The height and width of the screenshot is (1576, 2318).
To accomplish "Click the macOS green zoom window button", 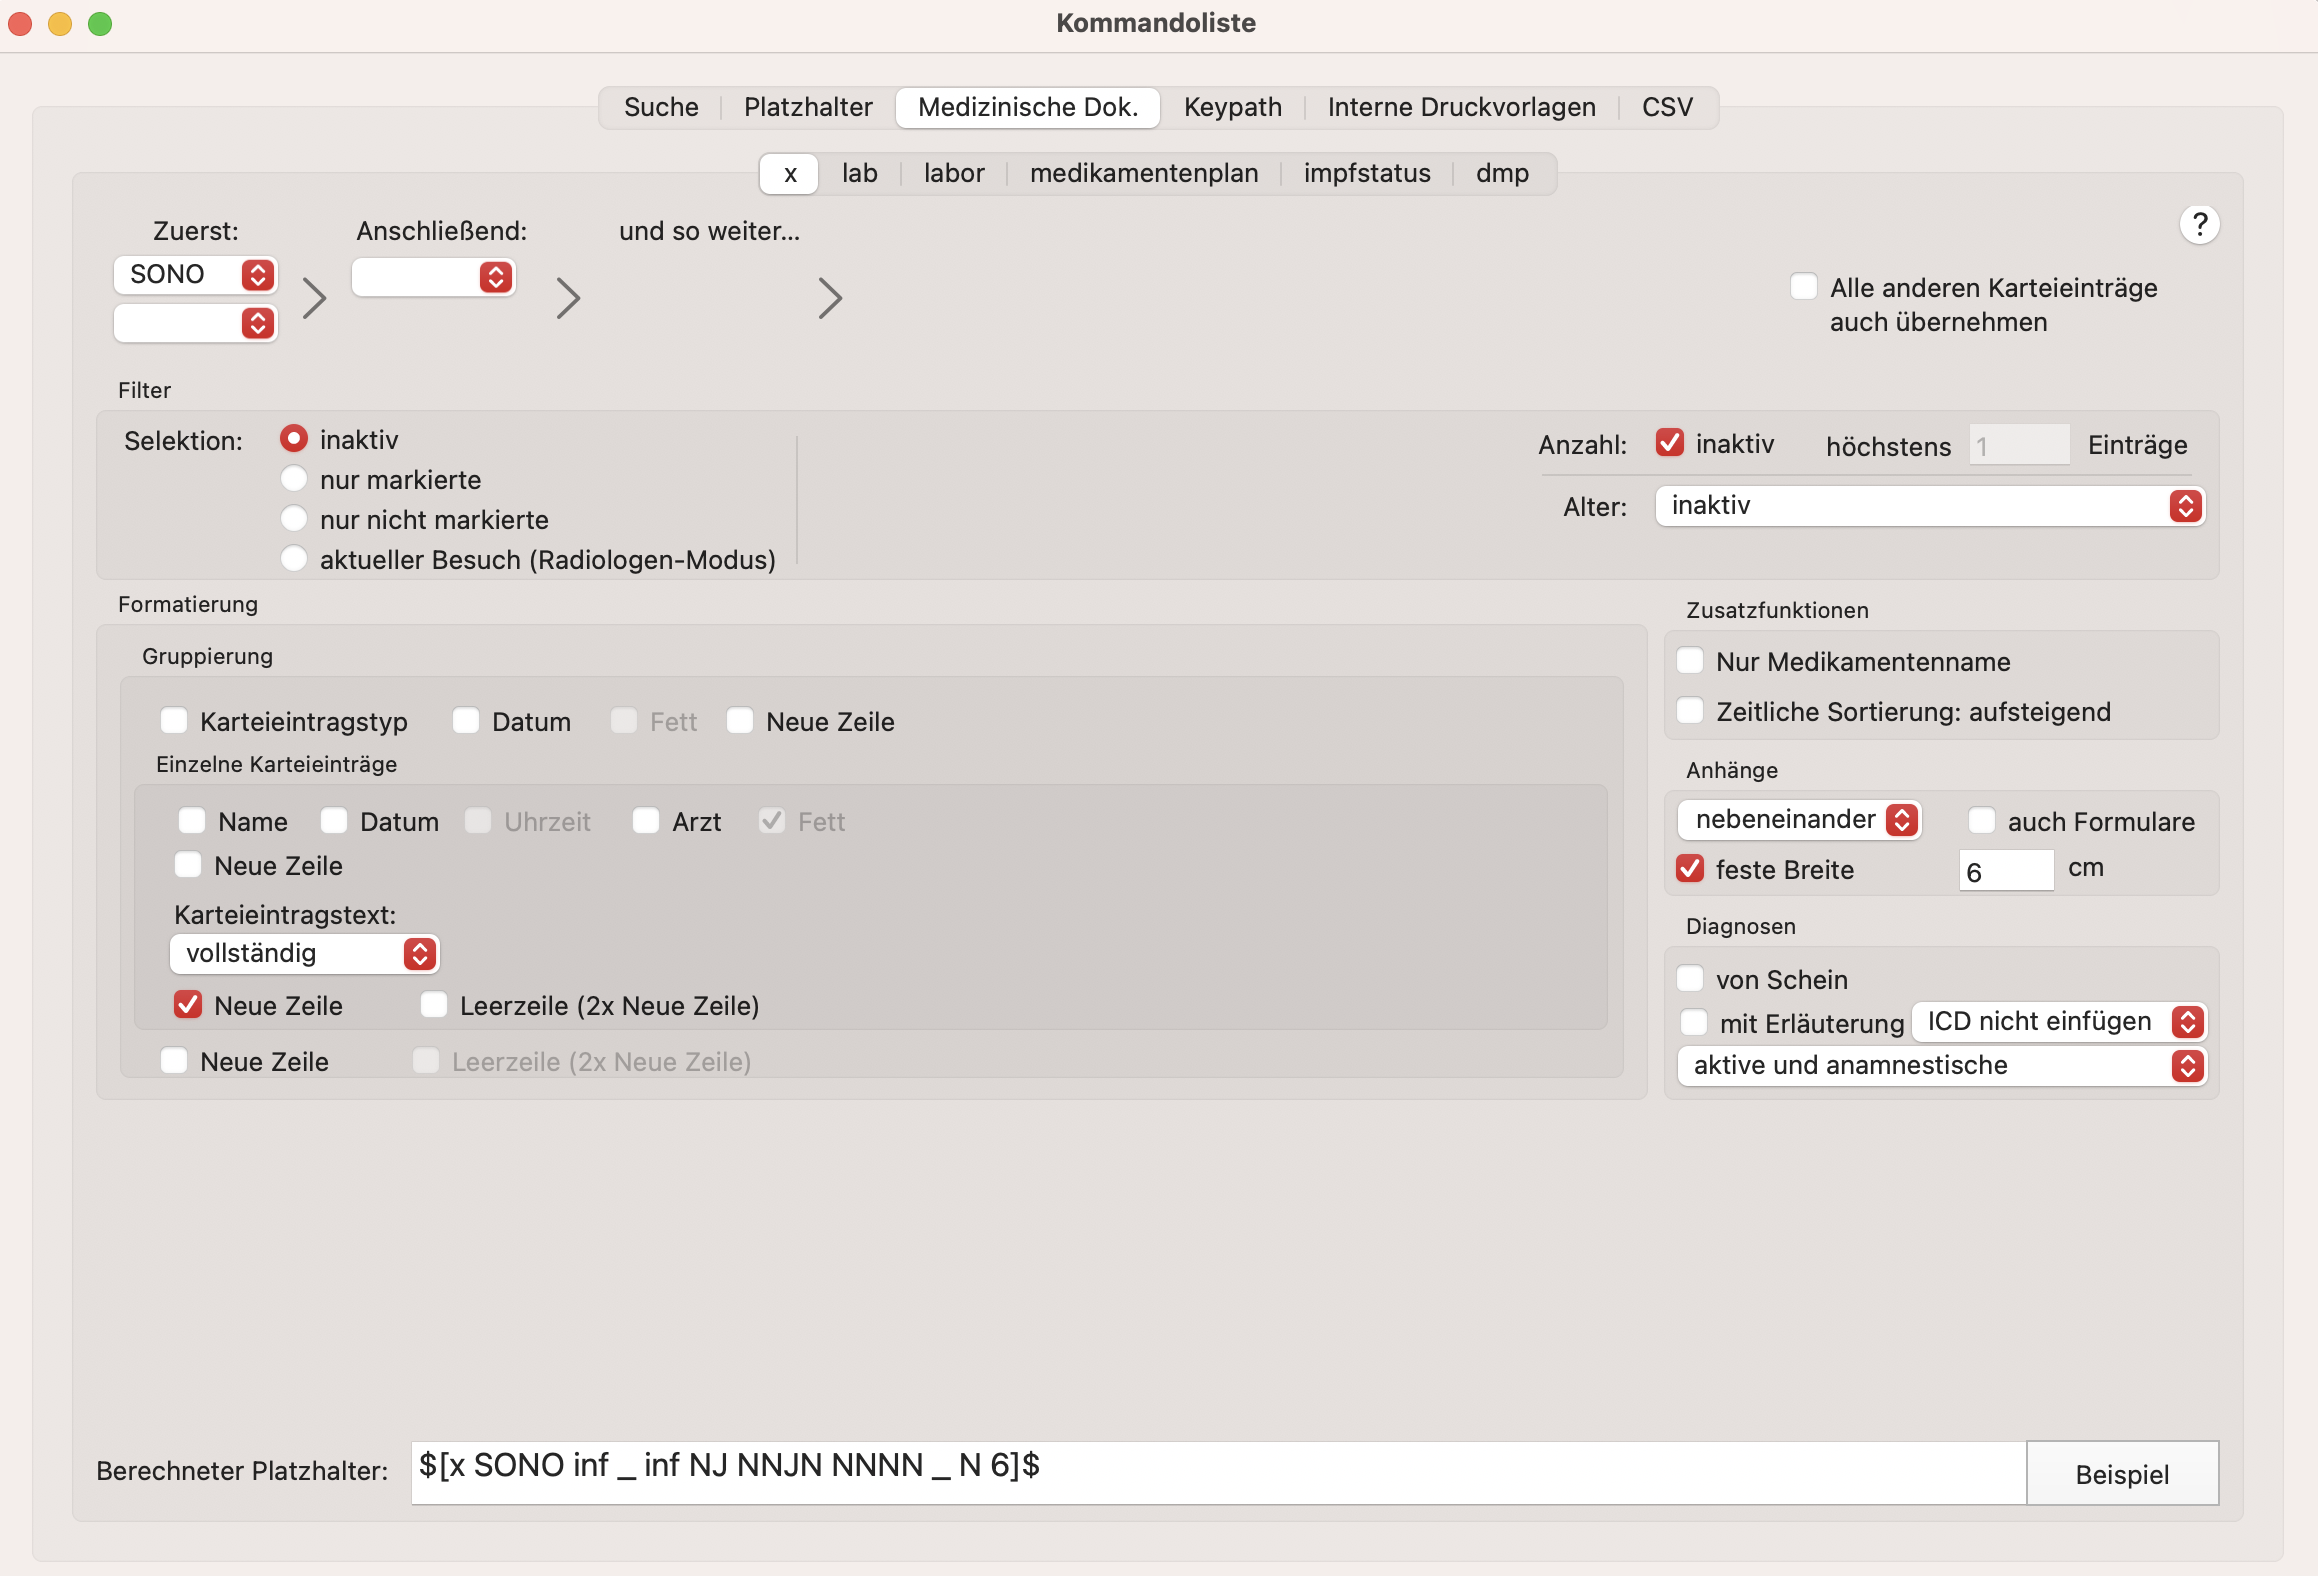I will point(100,23).
